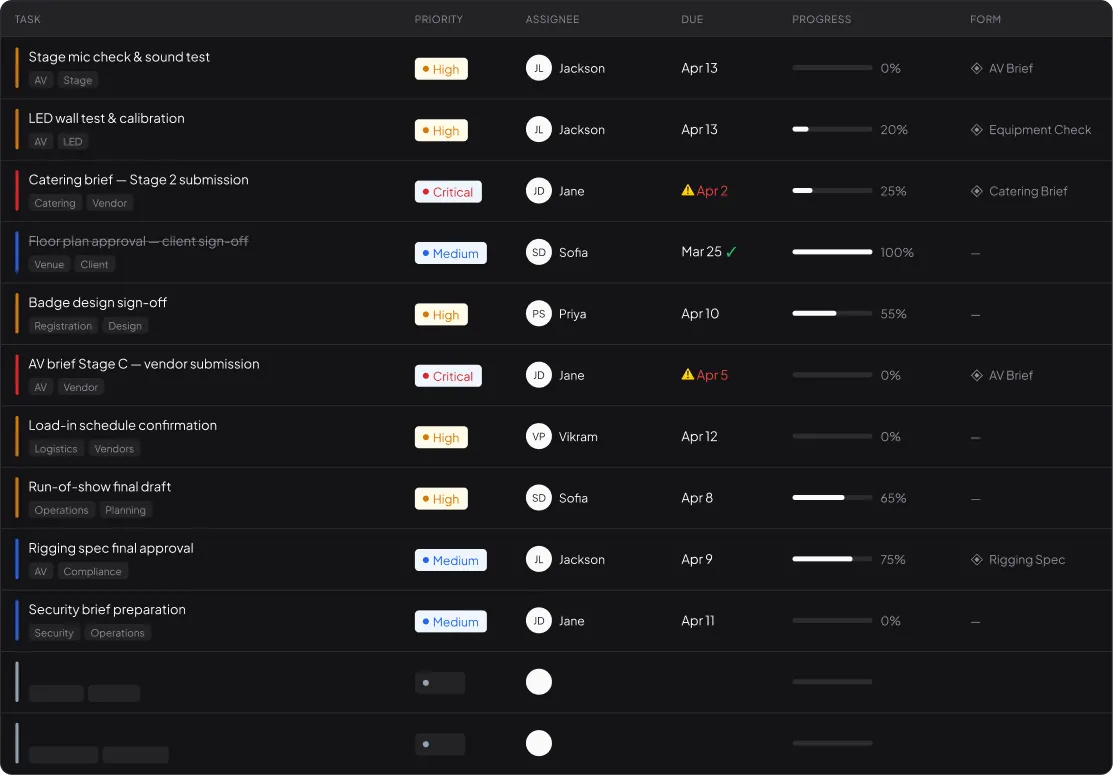
Task: Click the Registration tag under Badge design sign-off
Action: pyautogui.click(x=63, y=326)
